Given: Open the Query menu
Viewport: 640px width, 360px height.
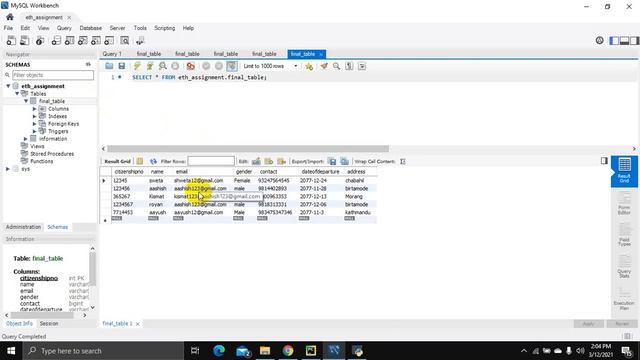Looking at the screenshot, I should click(x=64, y=28).
